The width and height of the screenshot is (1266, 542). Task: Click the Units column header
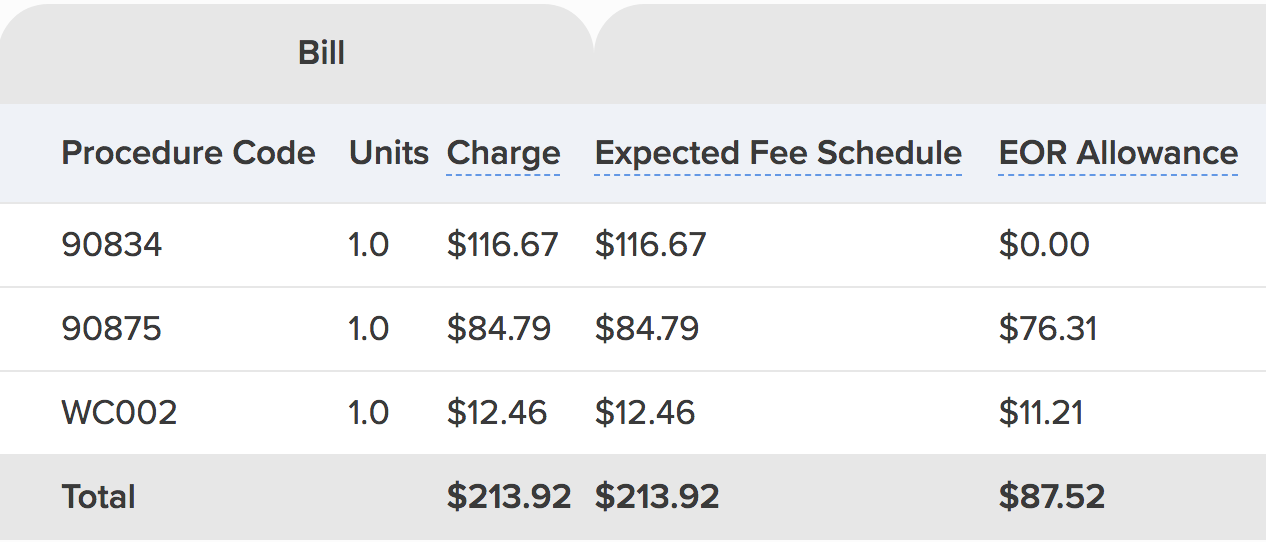click(x=388, y=153)
